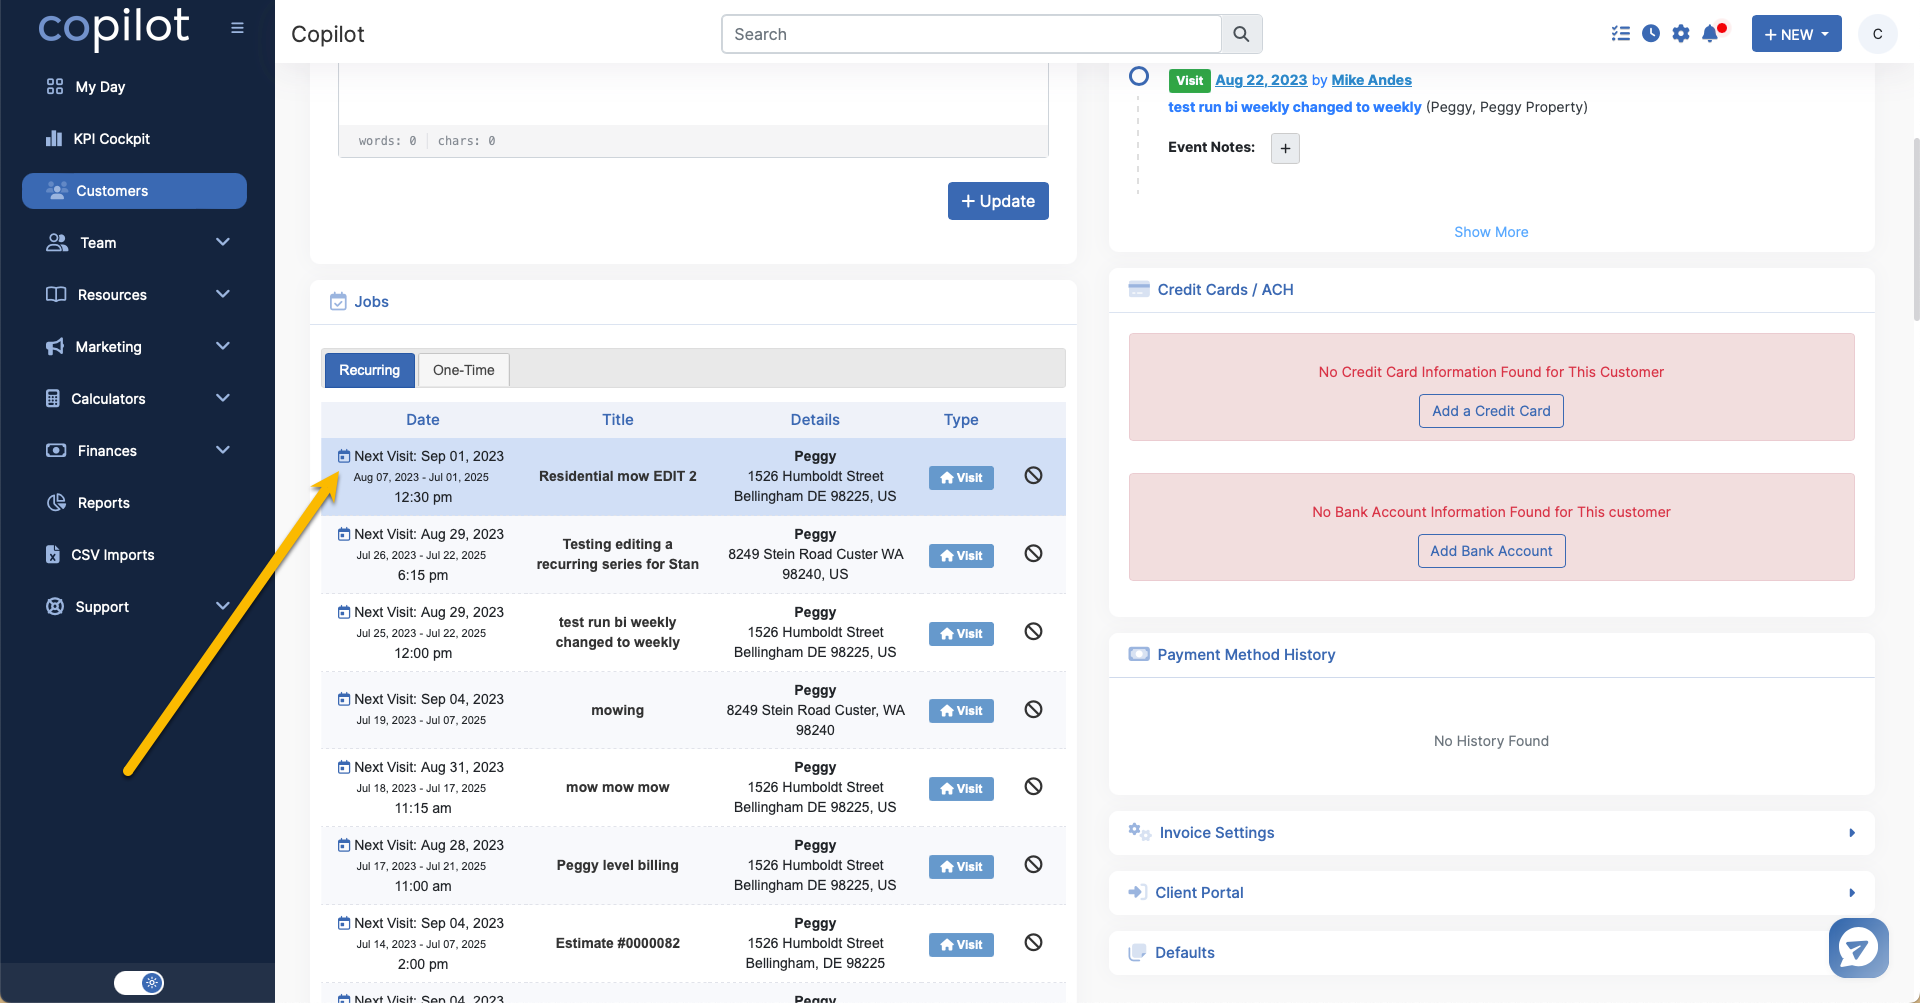Cancel the test run bi weekly job
1920x1003 pixels.
point(1034,632)
